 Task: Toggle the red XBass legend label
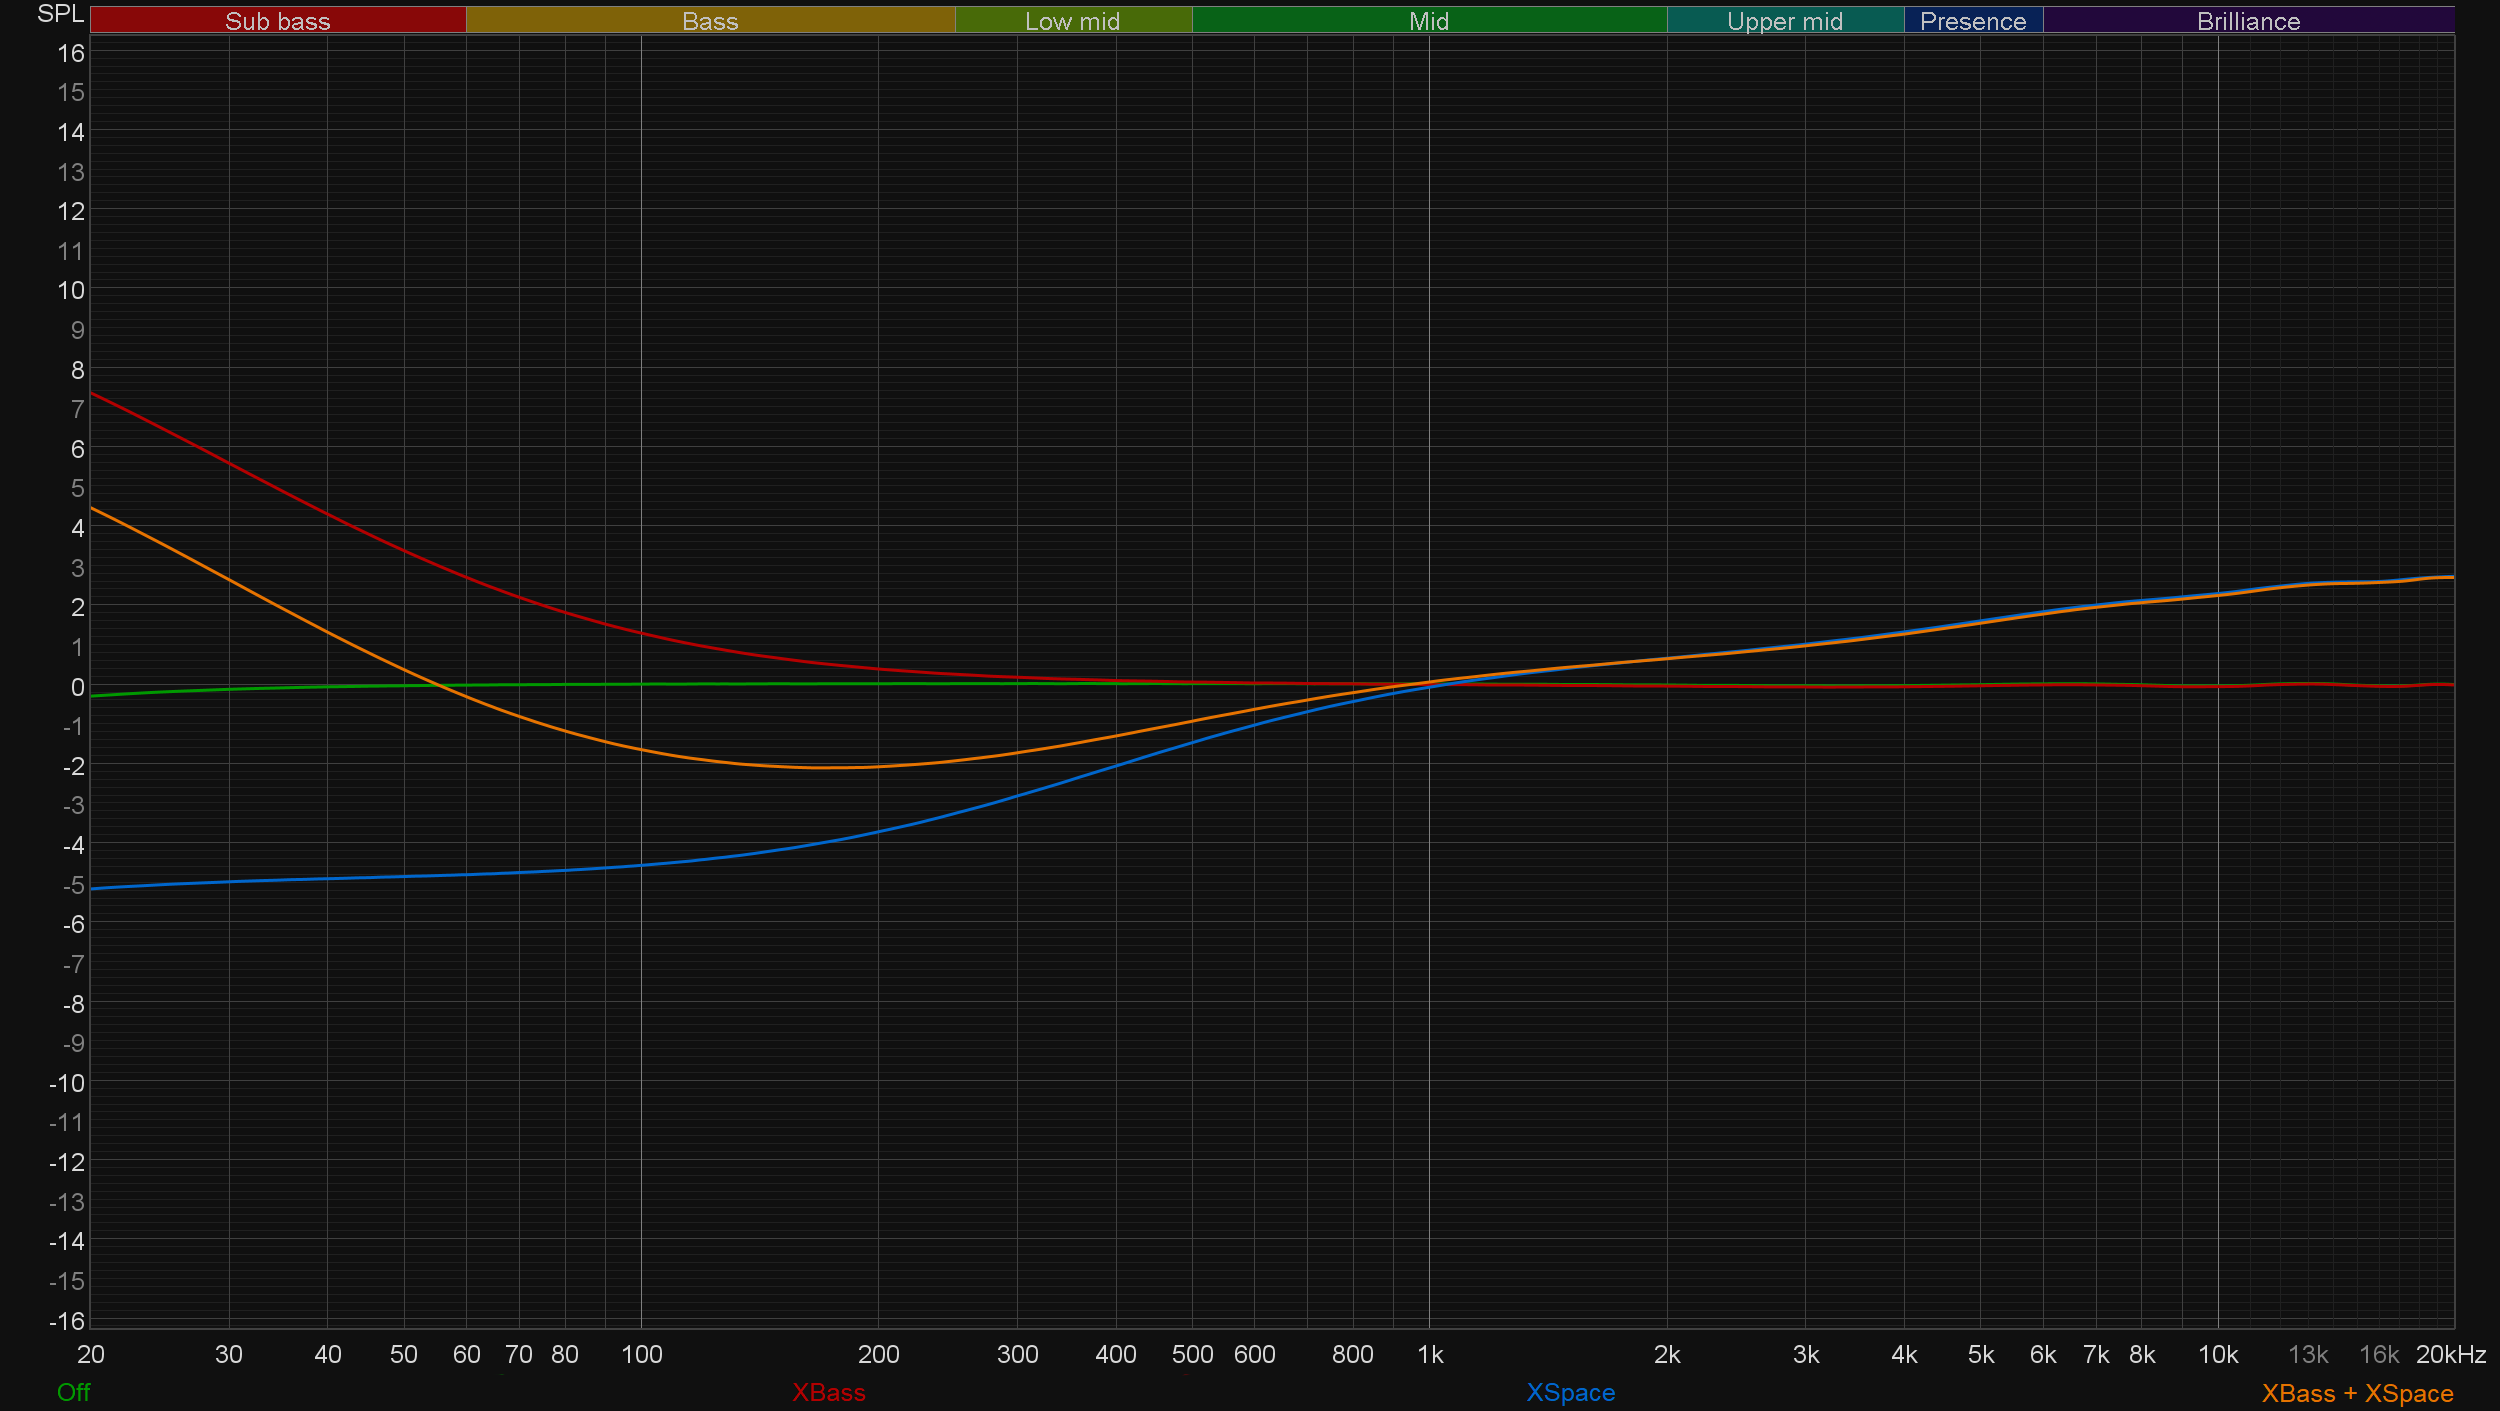pyautogui.click(x=828, y=1392)
